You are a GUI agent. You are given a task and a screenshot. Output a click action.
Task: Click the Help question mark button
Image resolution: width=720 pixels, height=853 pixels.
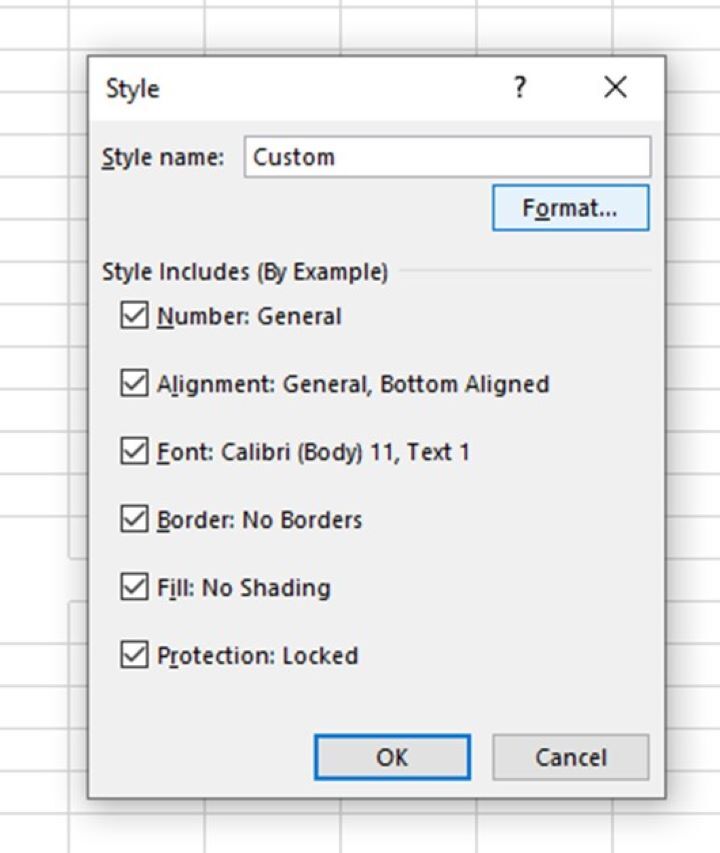[x=519, y=88]
